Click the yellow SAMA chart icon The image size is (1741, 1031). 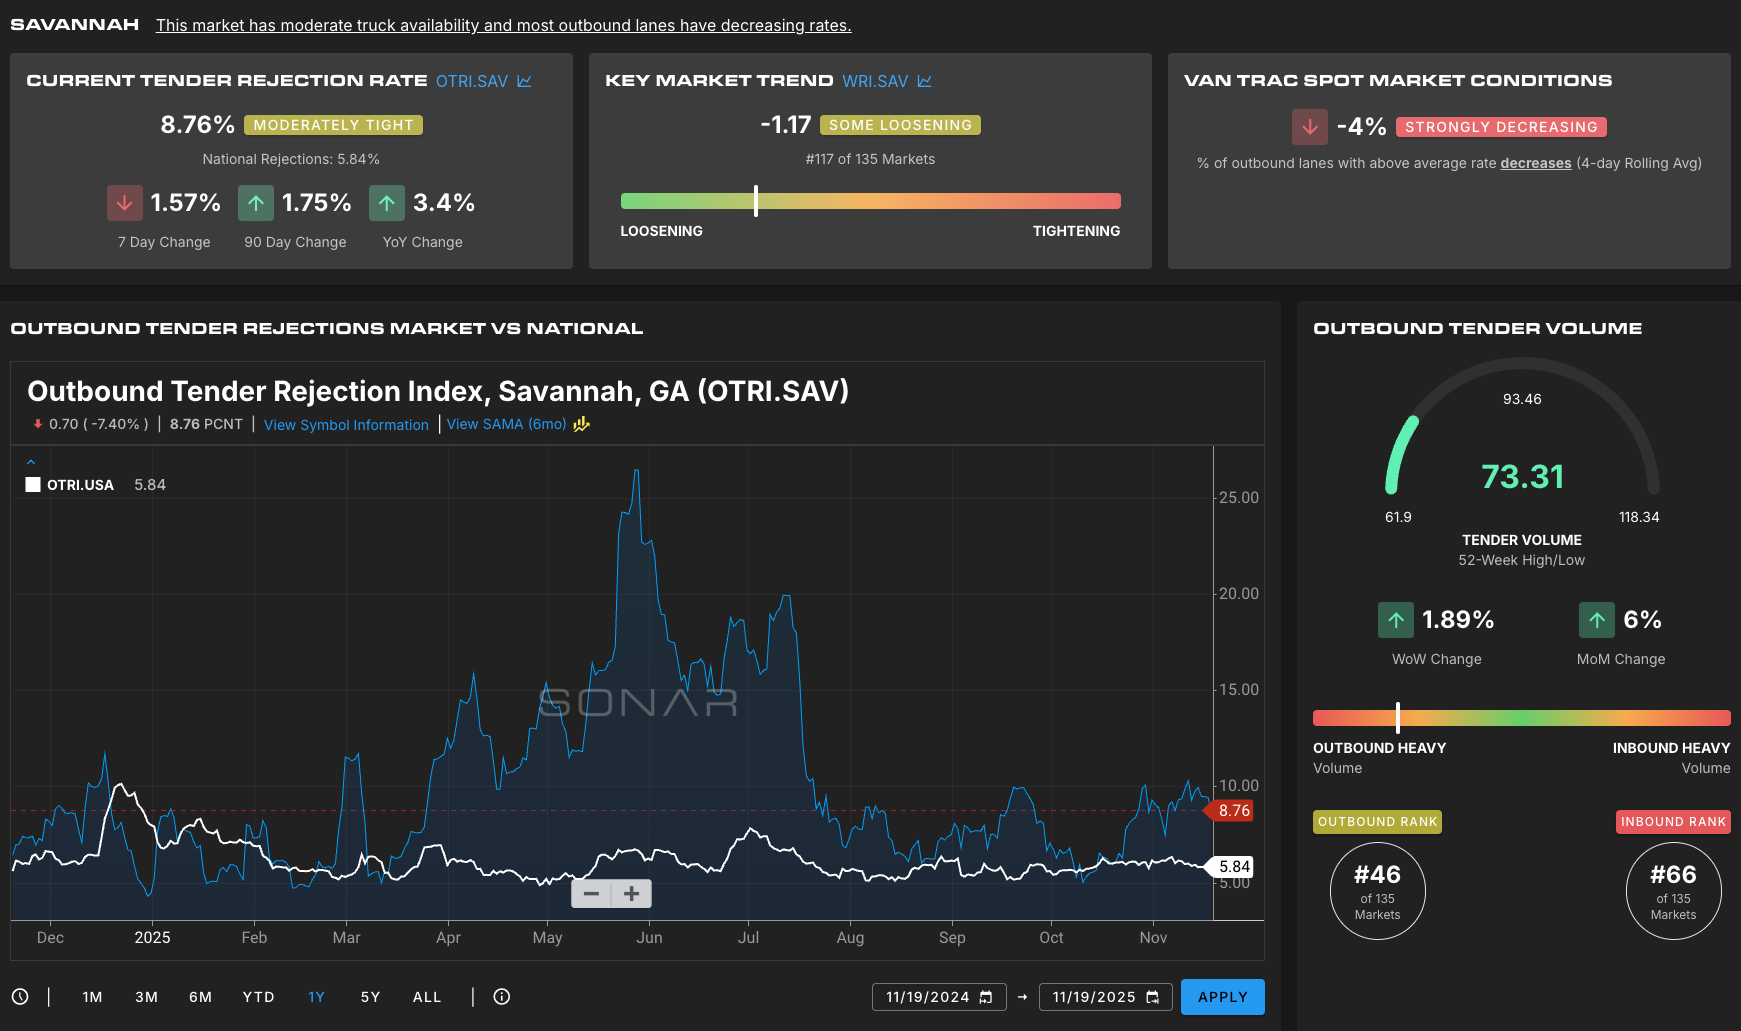581,424
